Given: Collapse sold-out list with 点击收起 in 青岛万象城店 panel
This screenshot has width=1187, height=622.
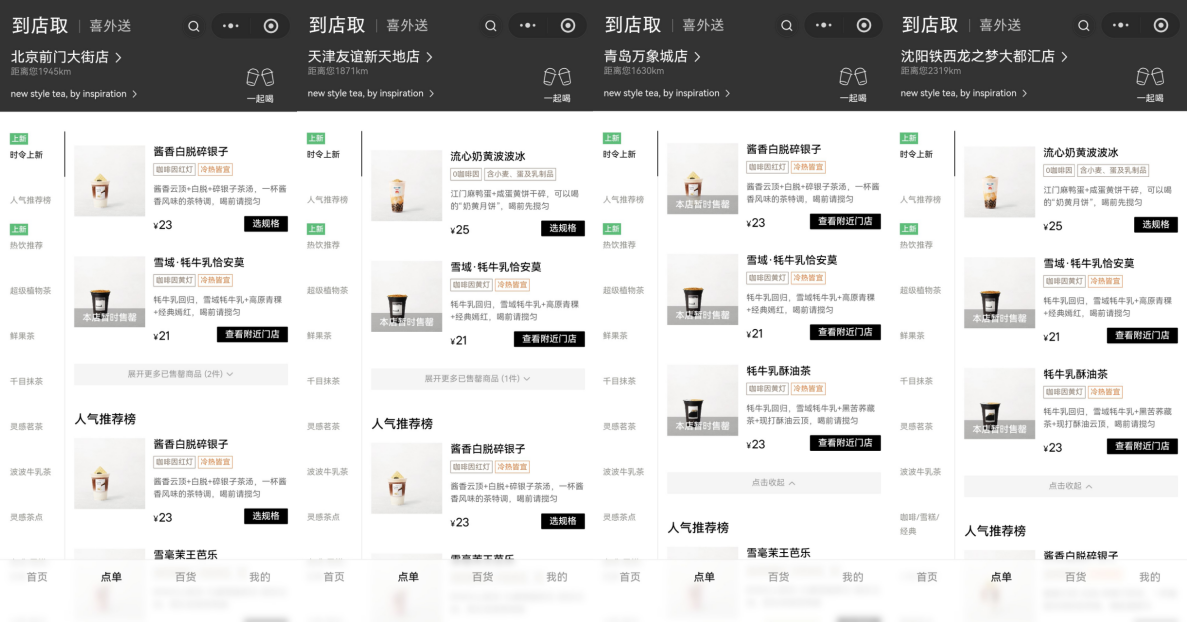Looking at the screenshot, I should [773, 483].
